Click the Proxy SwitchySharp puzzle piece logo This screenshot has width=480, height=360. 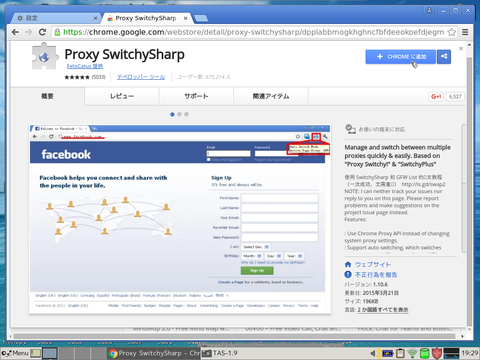click(44, 56)
